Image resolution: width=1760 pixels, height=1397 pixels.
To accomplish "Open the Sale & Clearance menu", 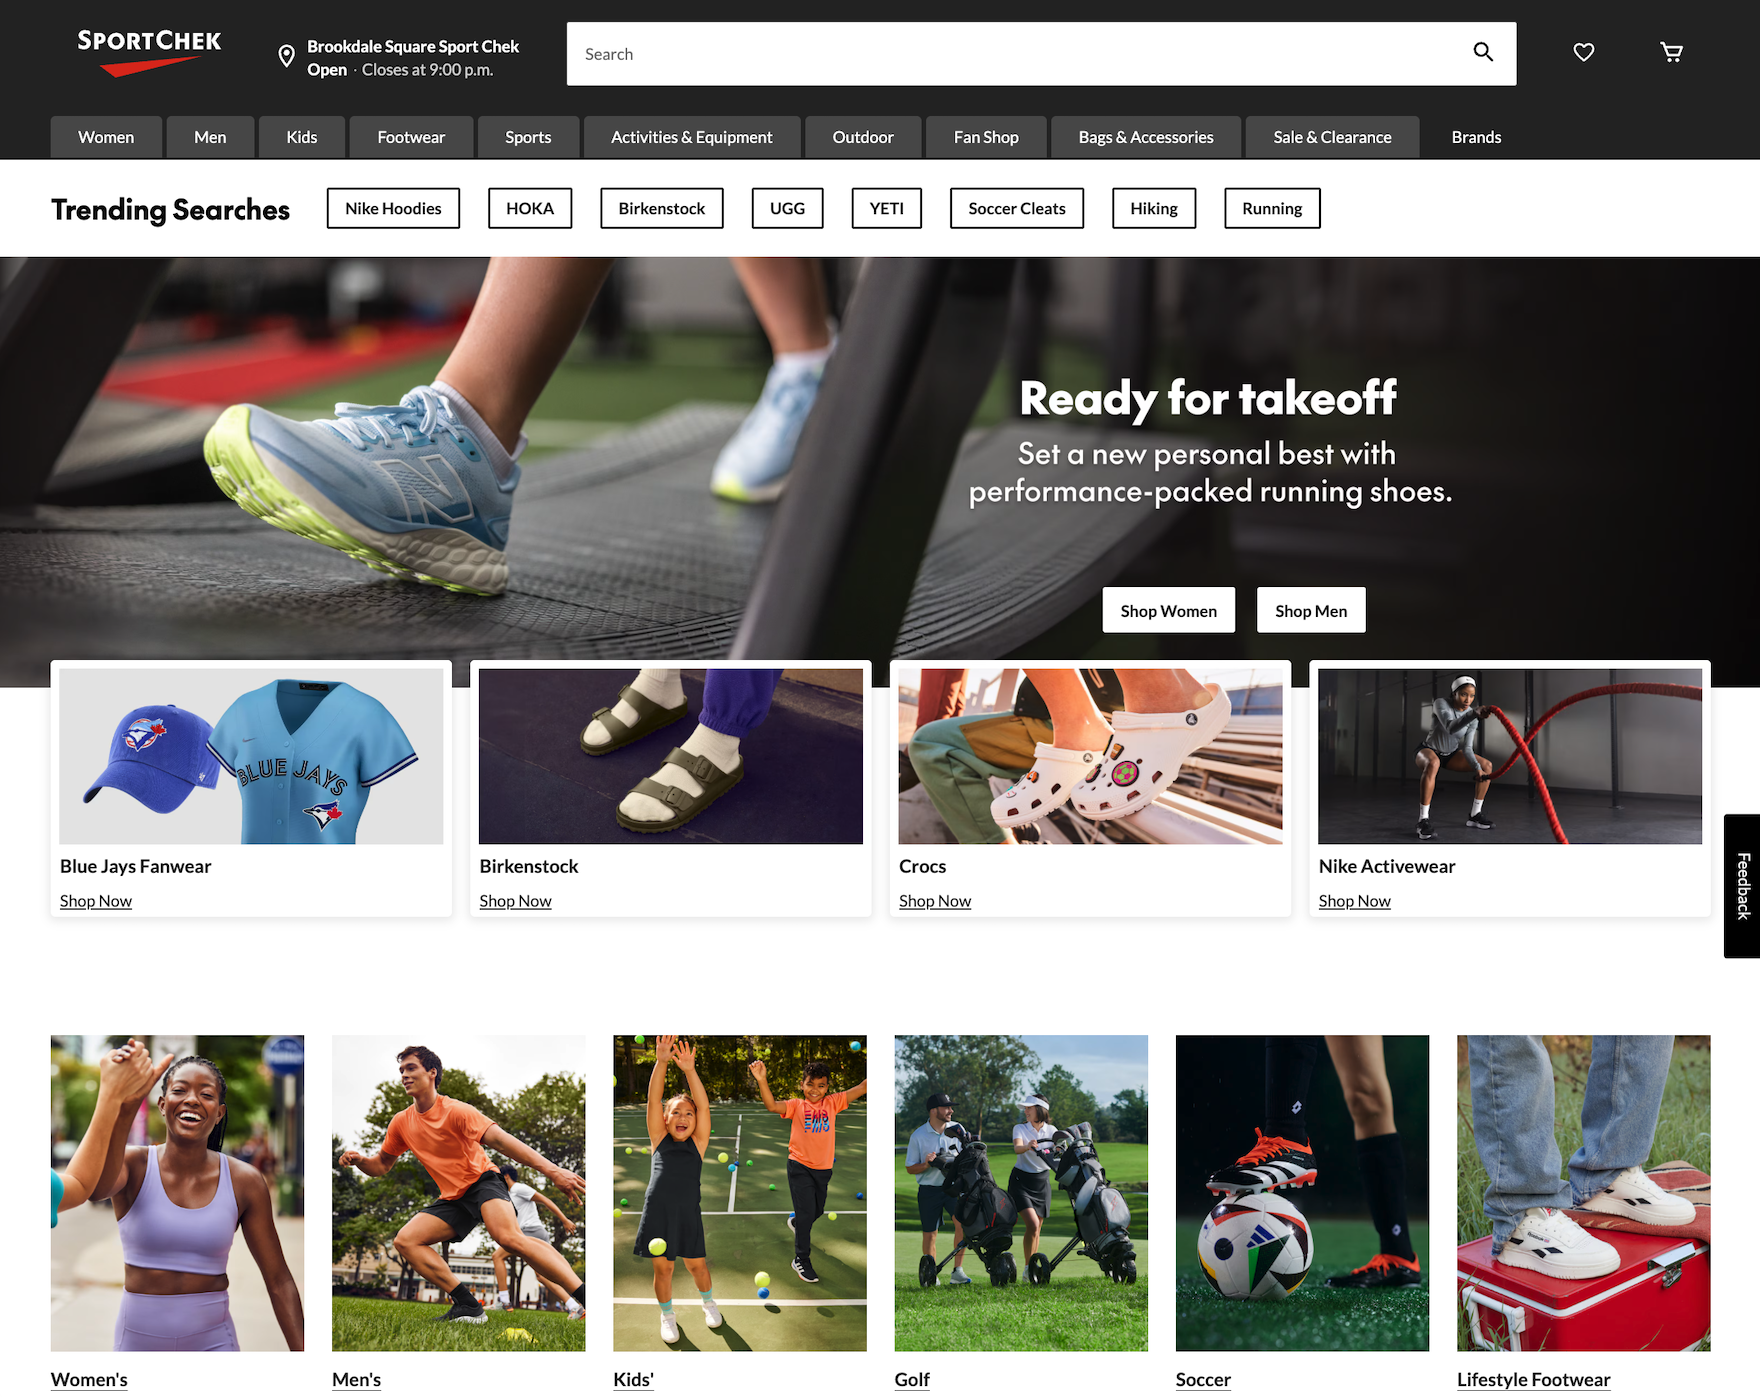I will click(x=1332, y=138).
